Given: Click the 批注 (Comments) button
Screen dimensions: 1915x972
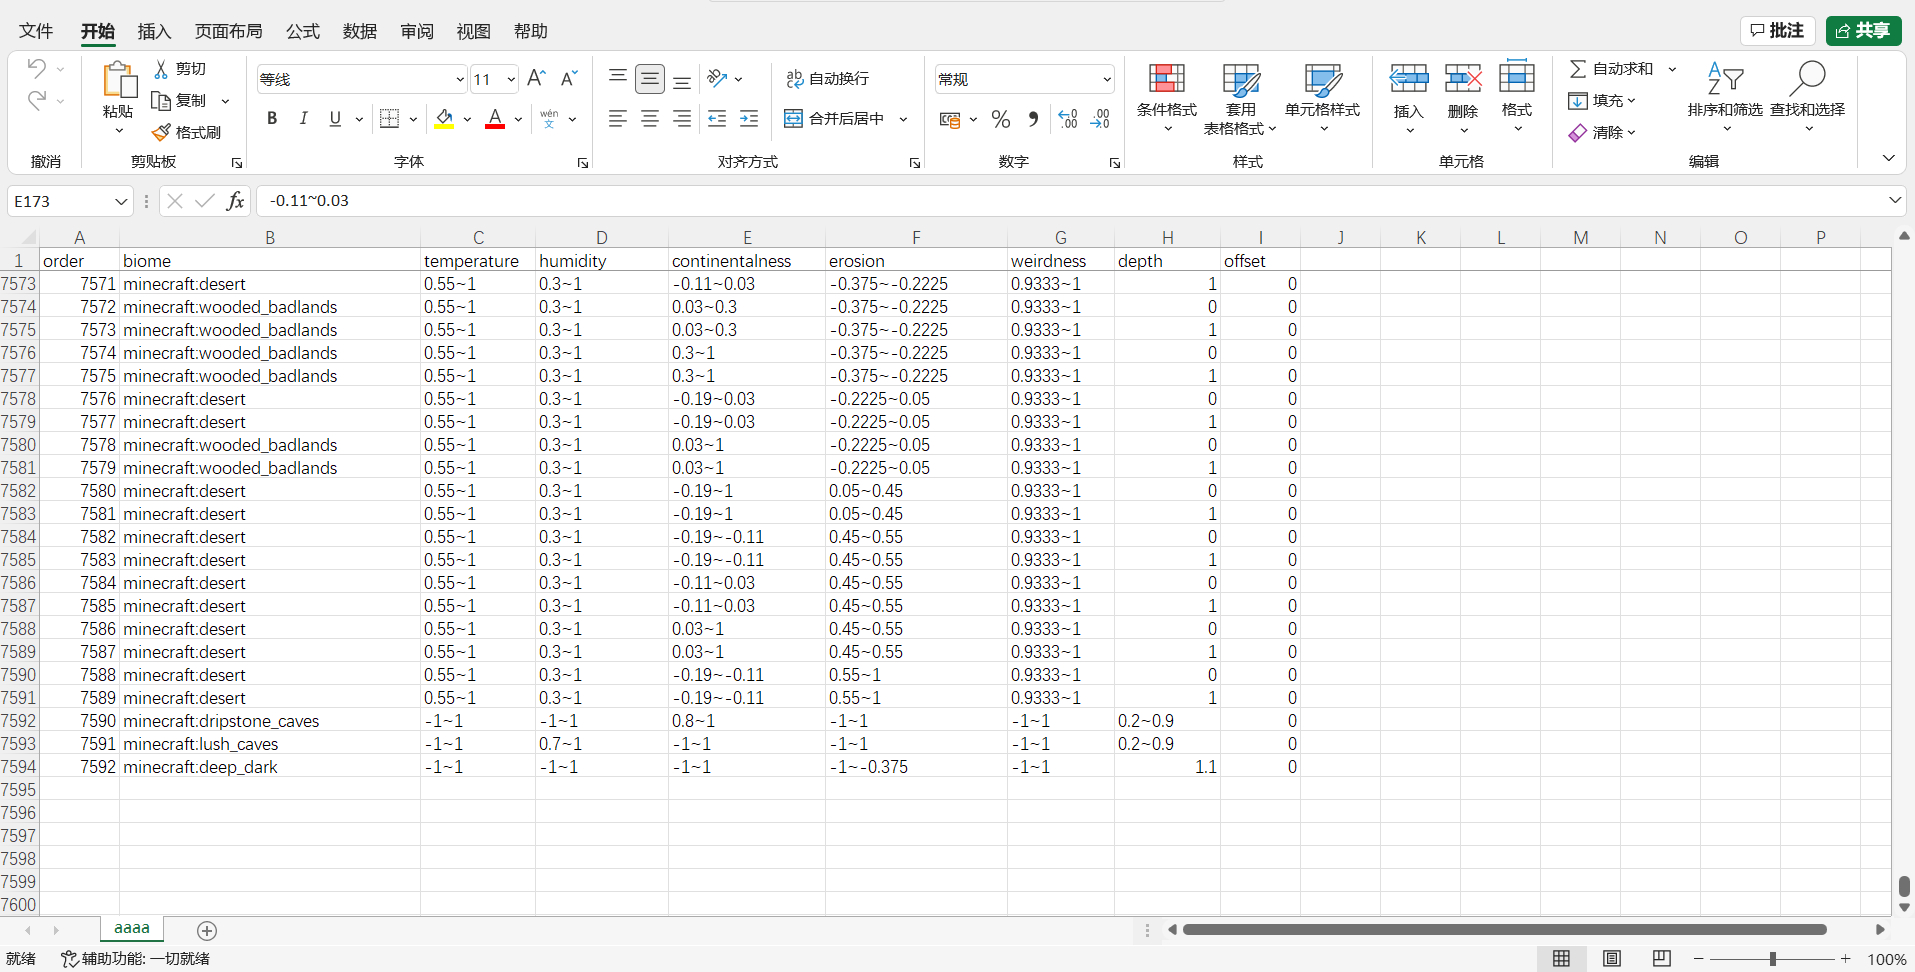Looking at the screenshot, I should (1777, 31).
